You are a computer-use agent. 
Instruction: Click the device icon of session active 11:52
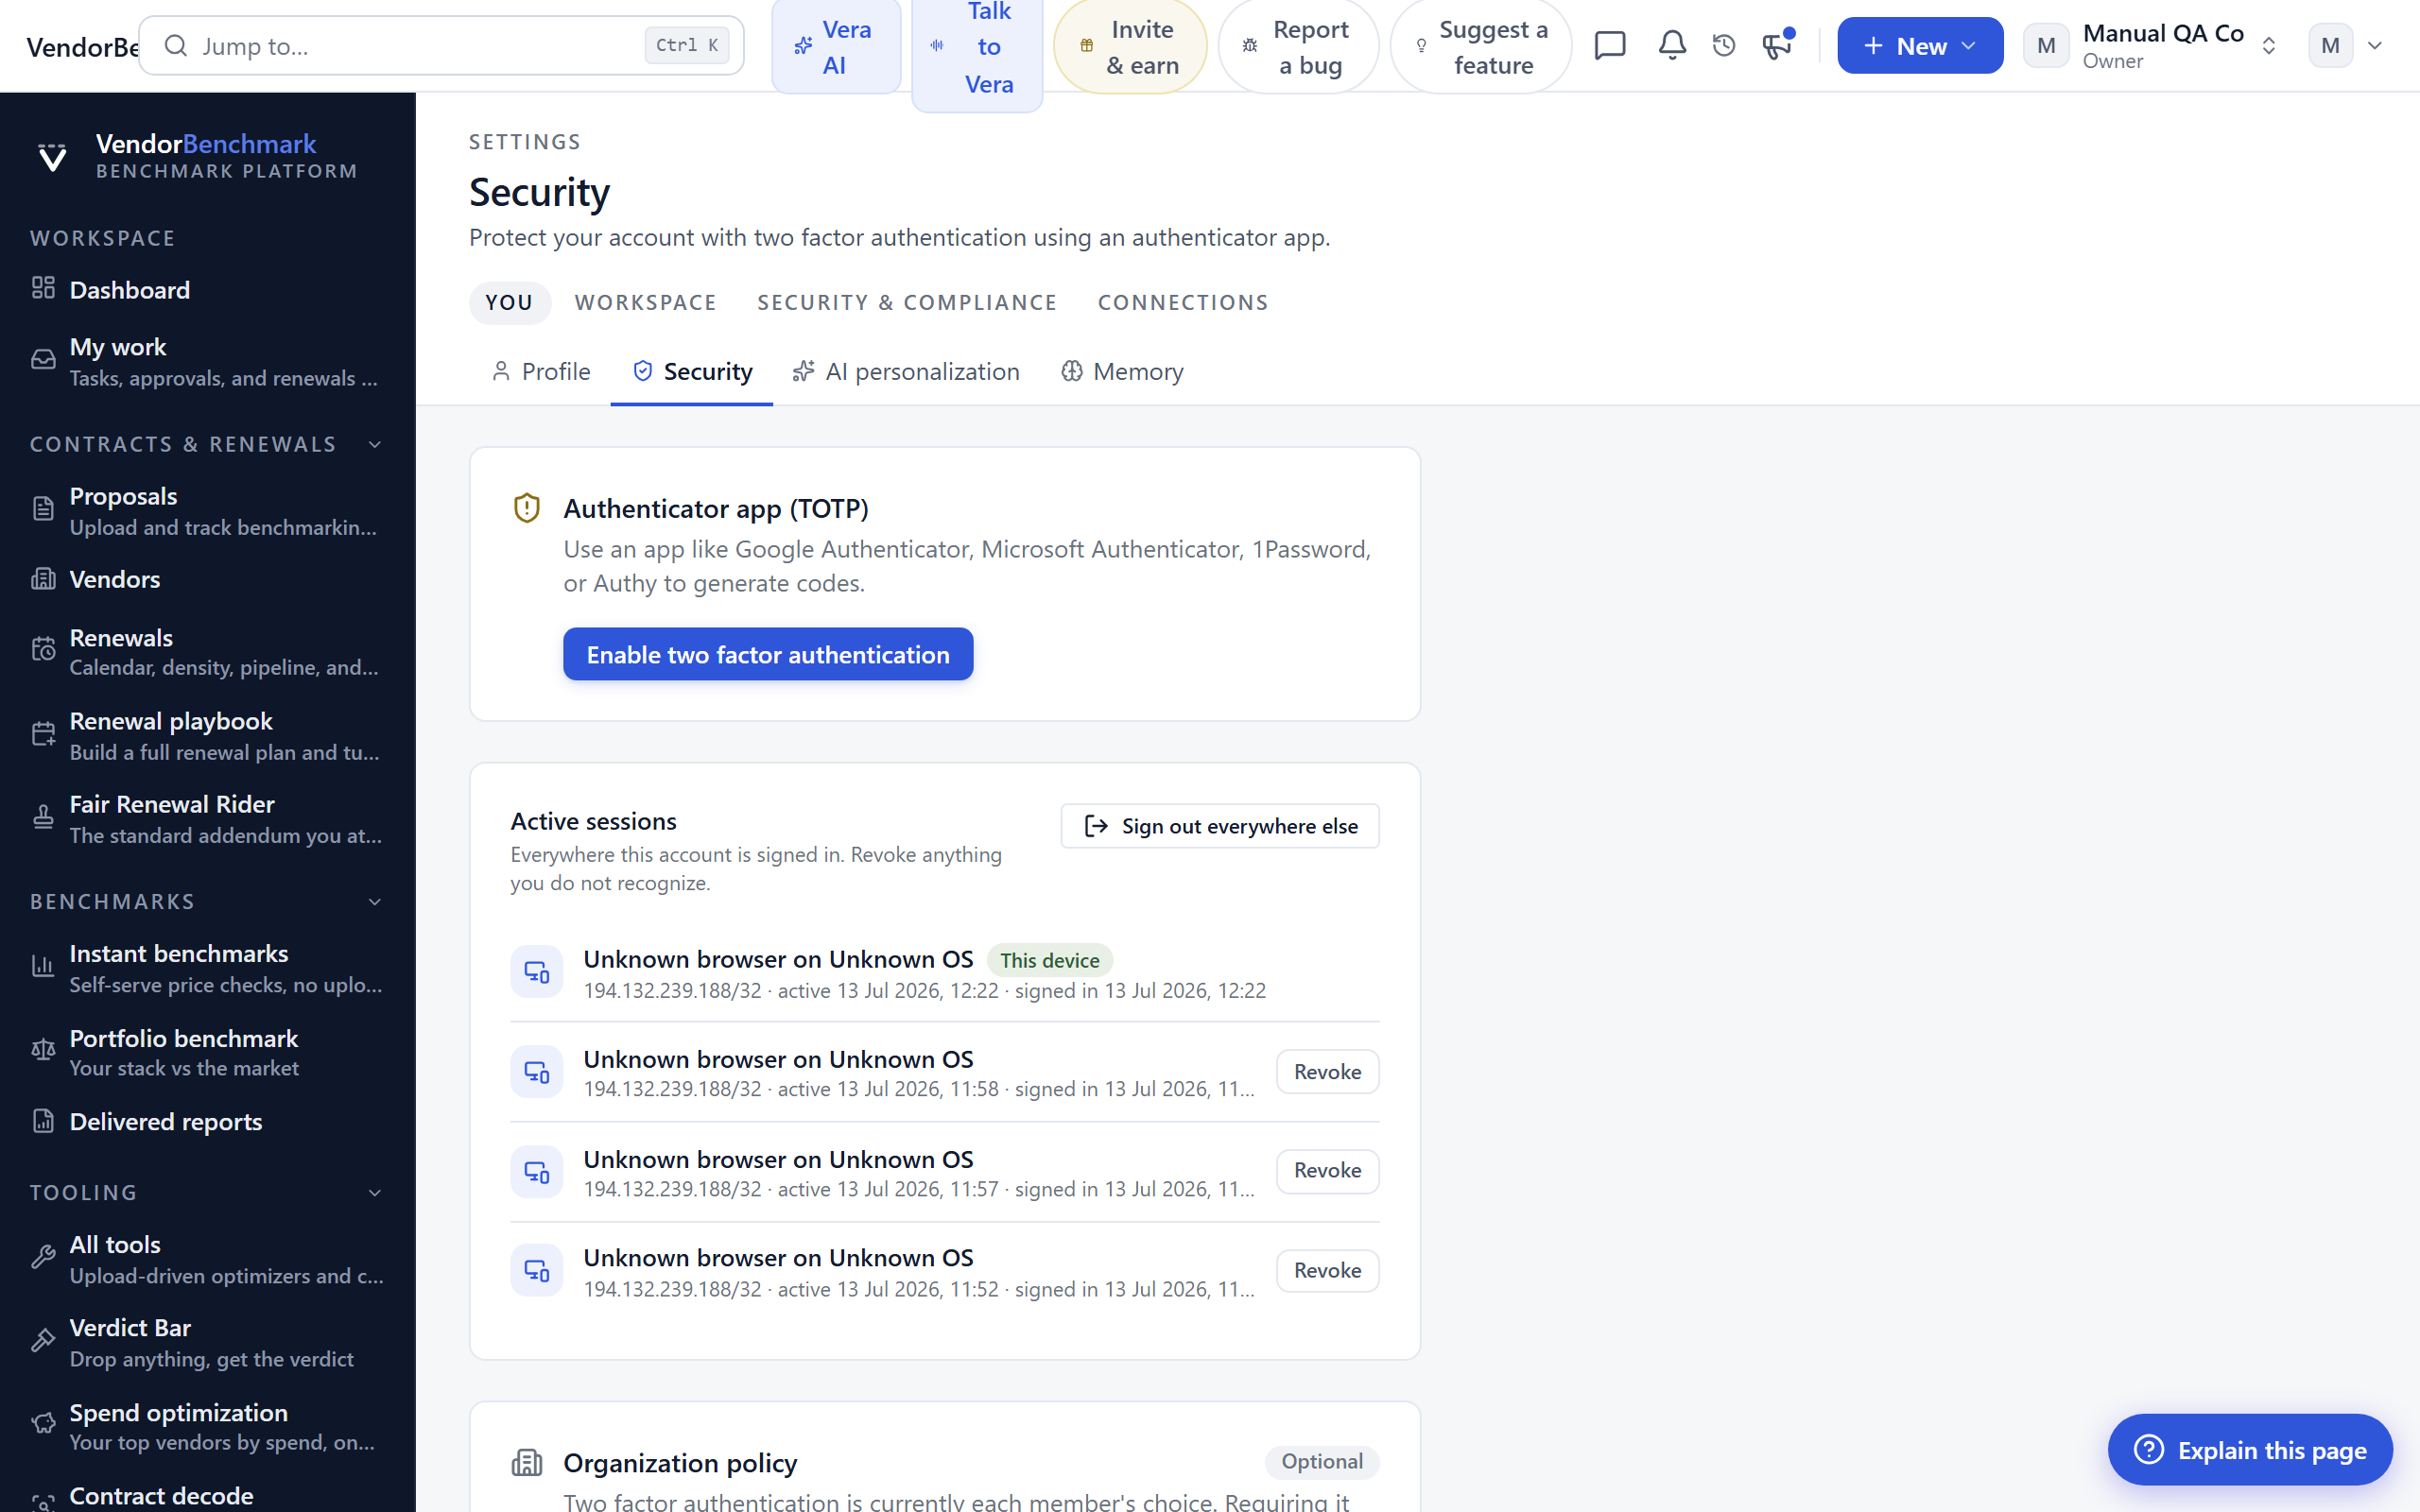(537, 1270)
